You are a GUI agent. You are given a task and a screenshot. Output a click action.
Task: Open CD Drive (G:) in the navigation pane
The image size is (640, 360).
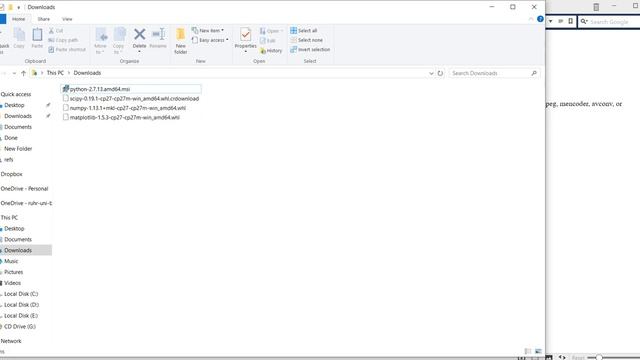[20, 326]
